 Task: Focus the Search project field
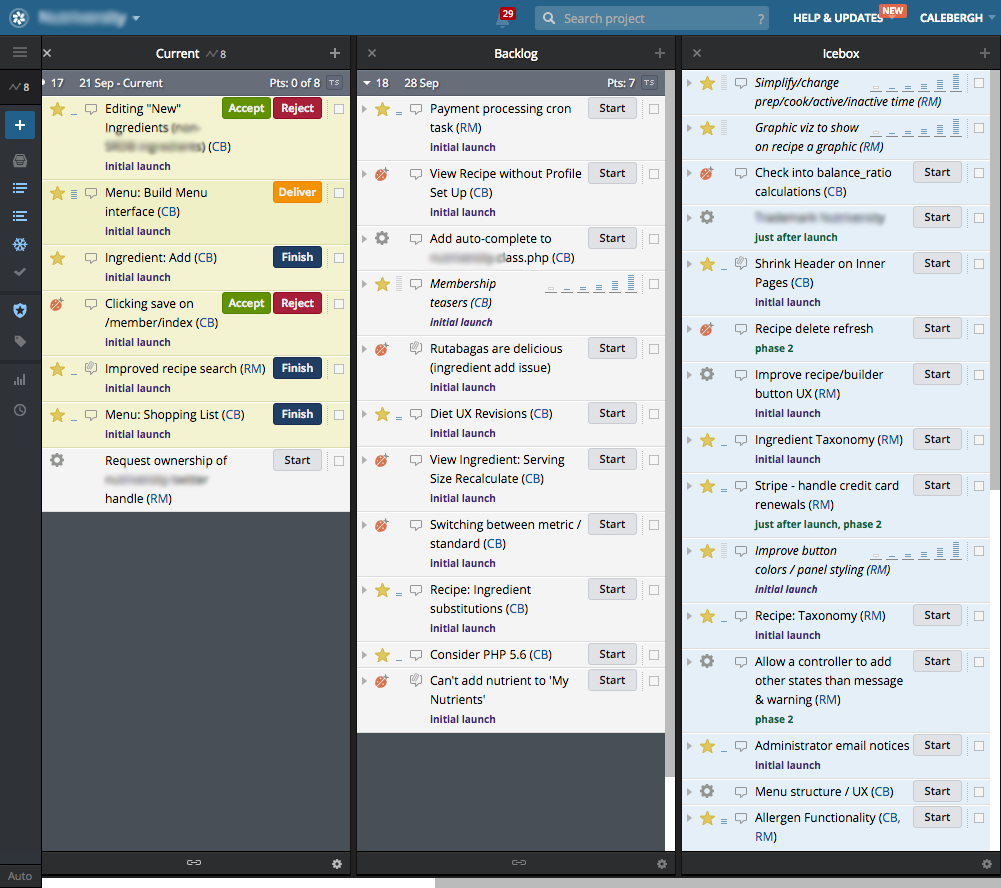(x=654, y=19)
